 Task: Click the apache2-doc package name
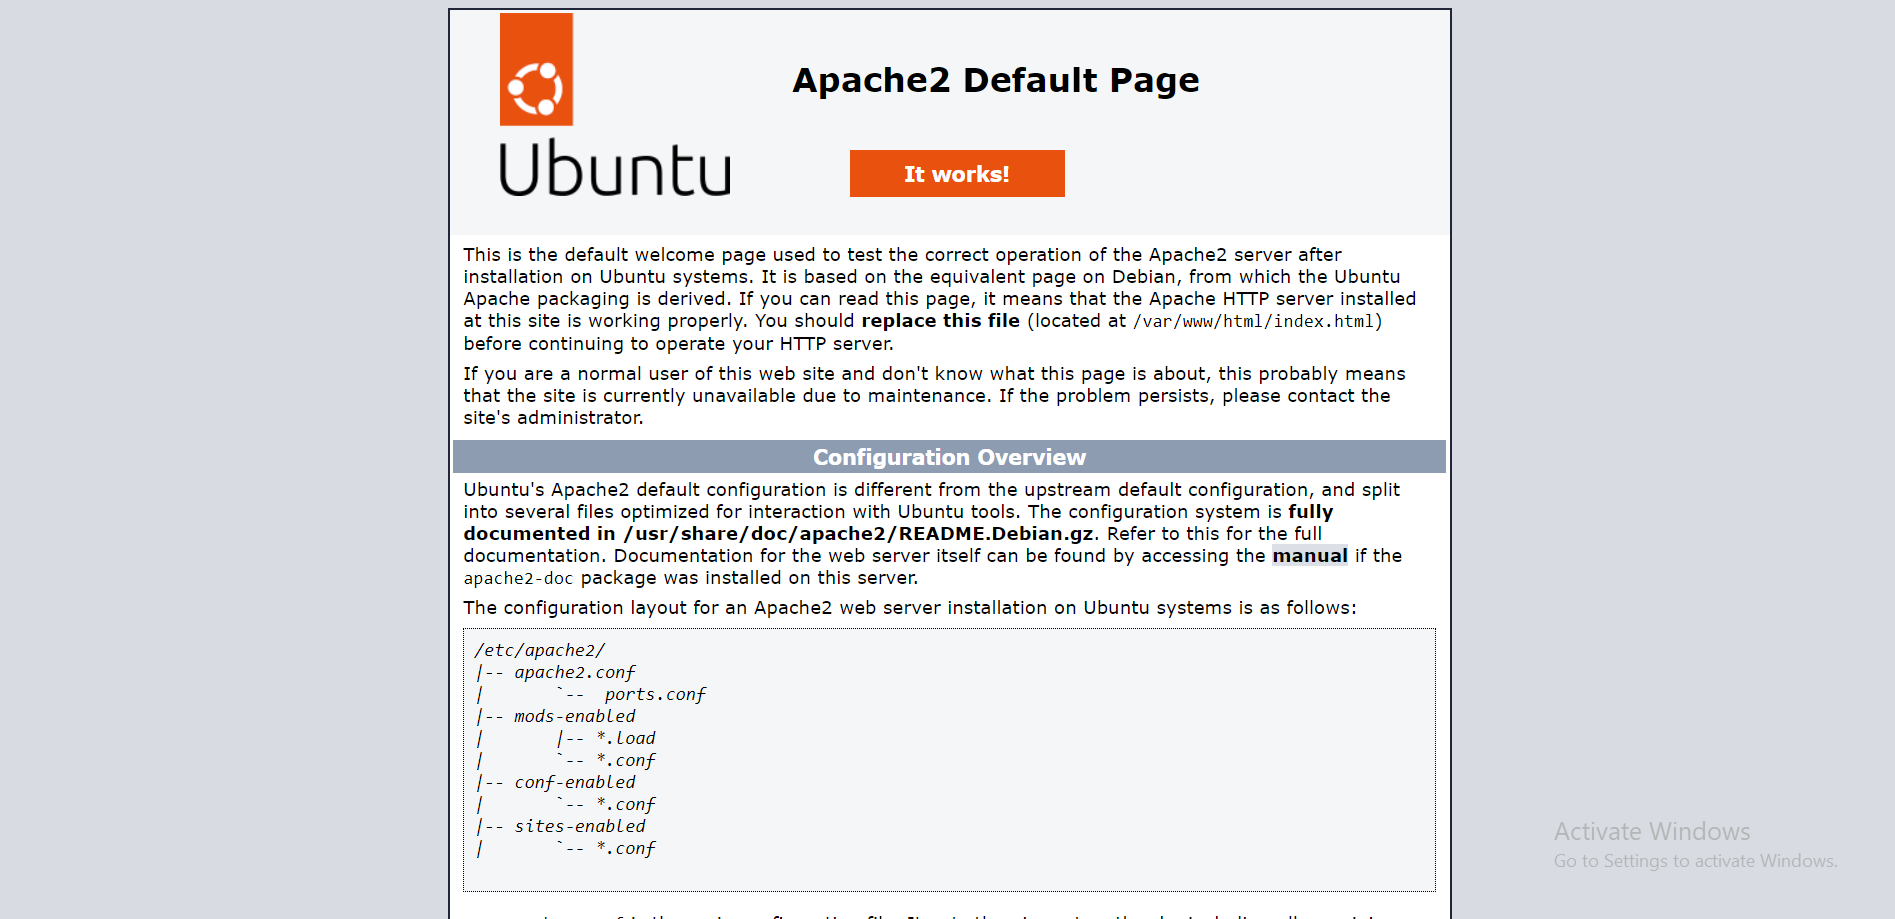518,579
